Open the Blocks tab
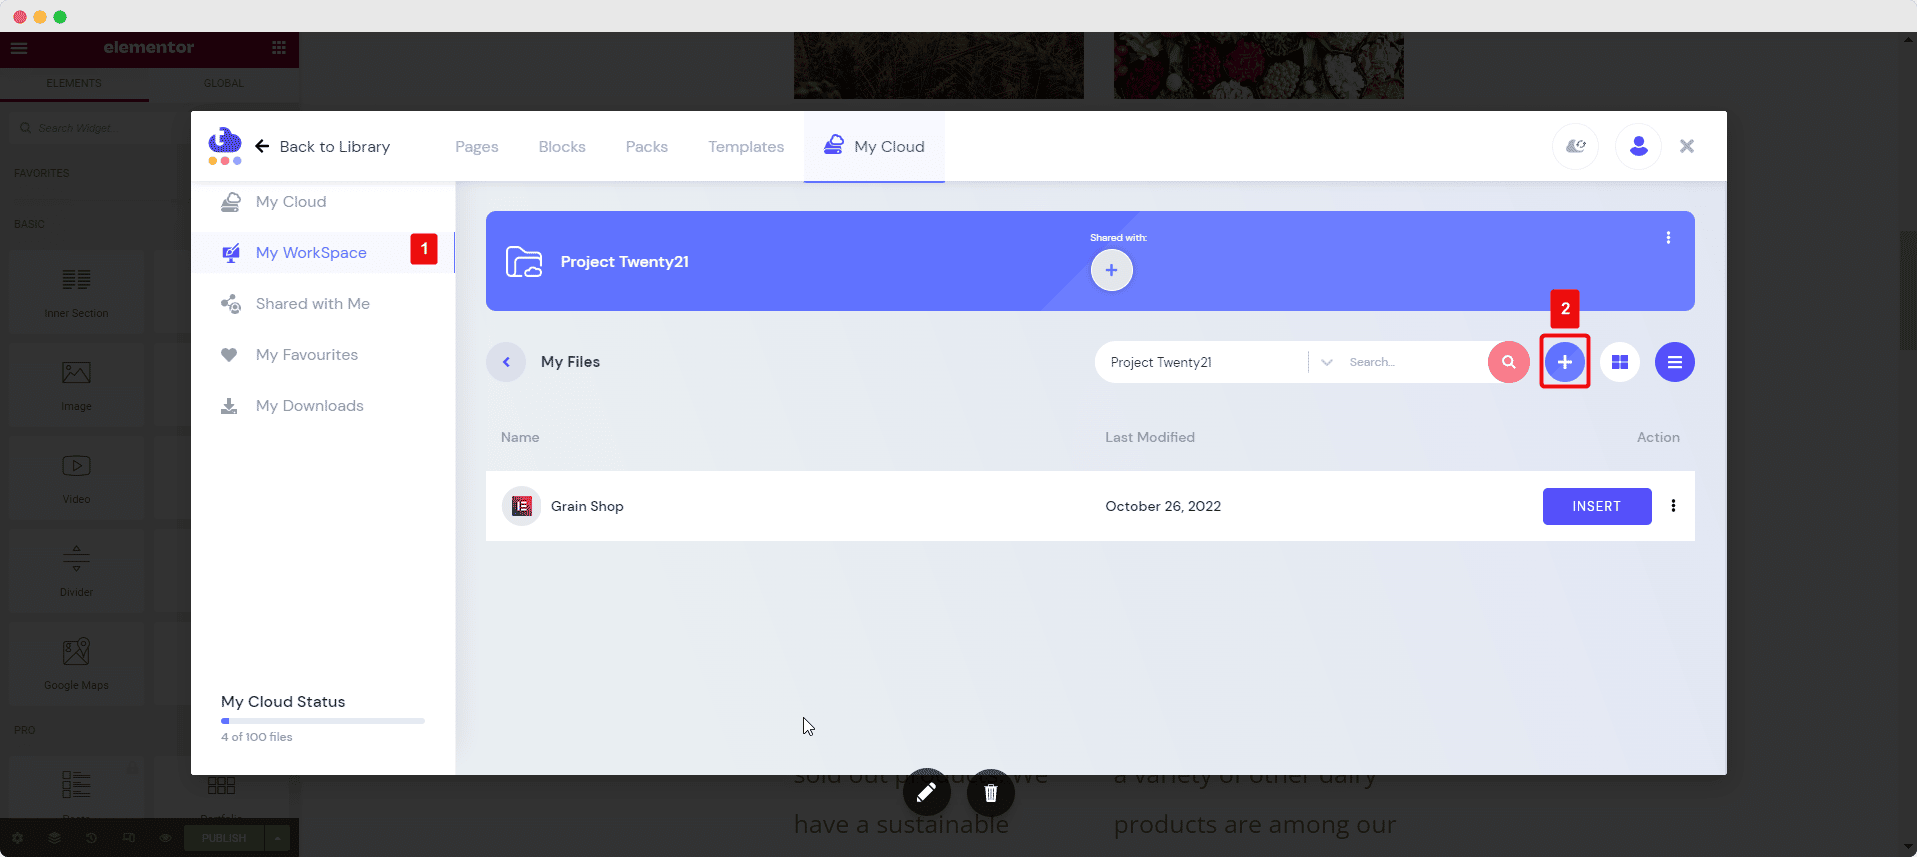Screen dimensions: 1917x857 pos(562,146)
